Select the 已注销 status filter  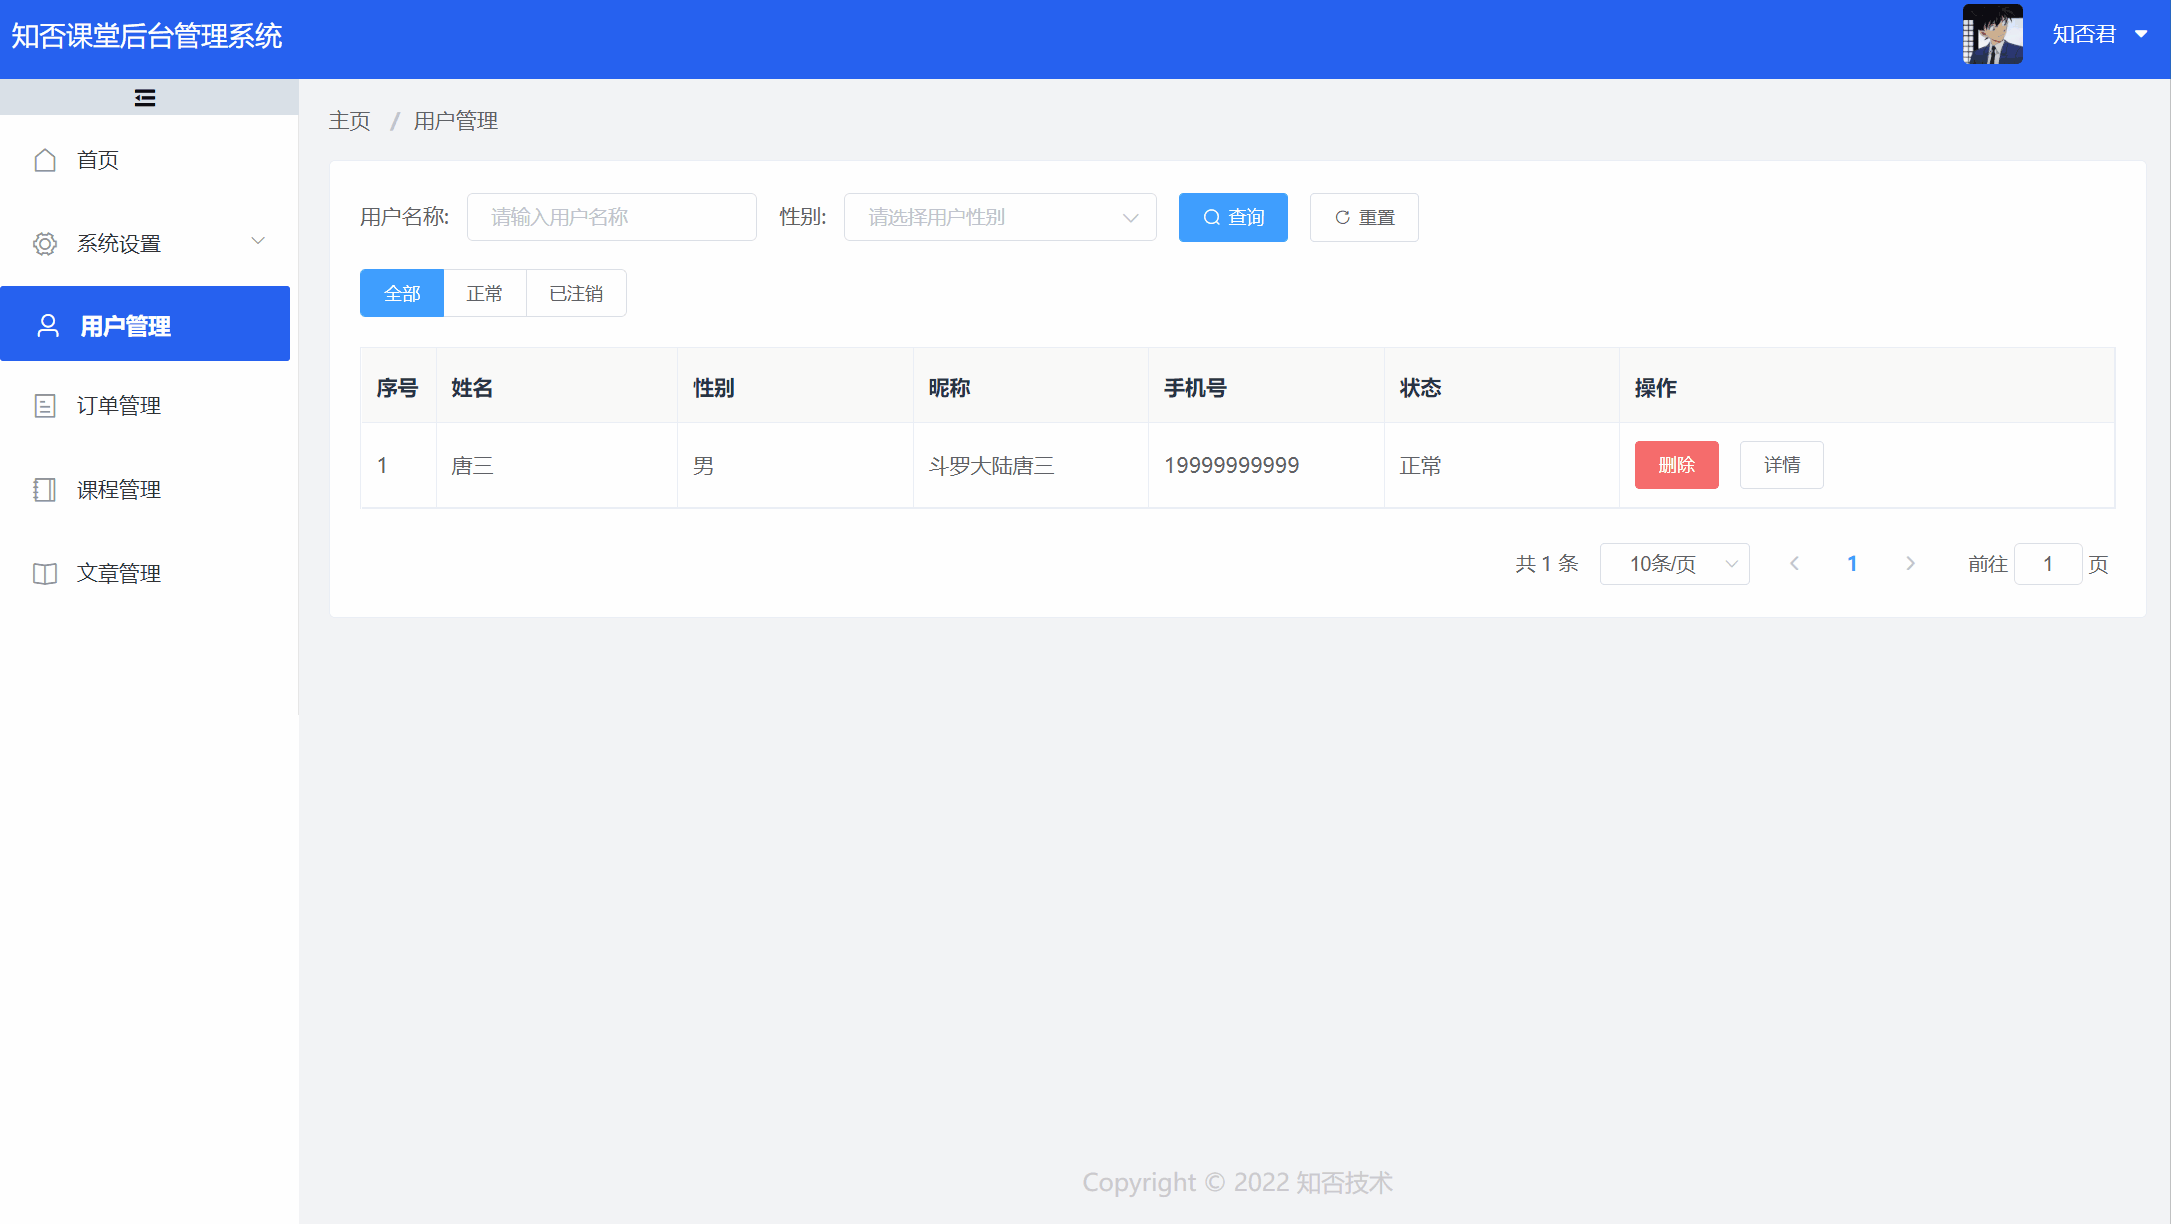(576, 293)
